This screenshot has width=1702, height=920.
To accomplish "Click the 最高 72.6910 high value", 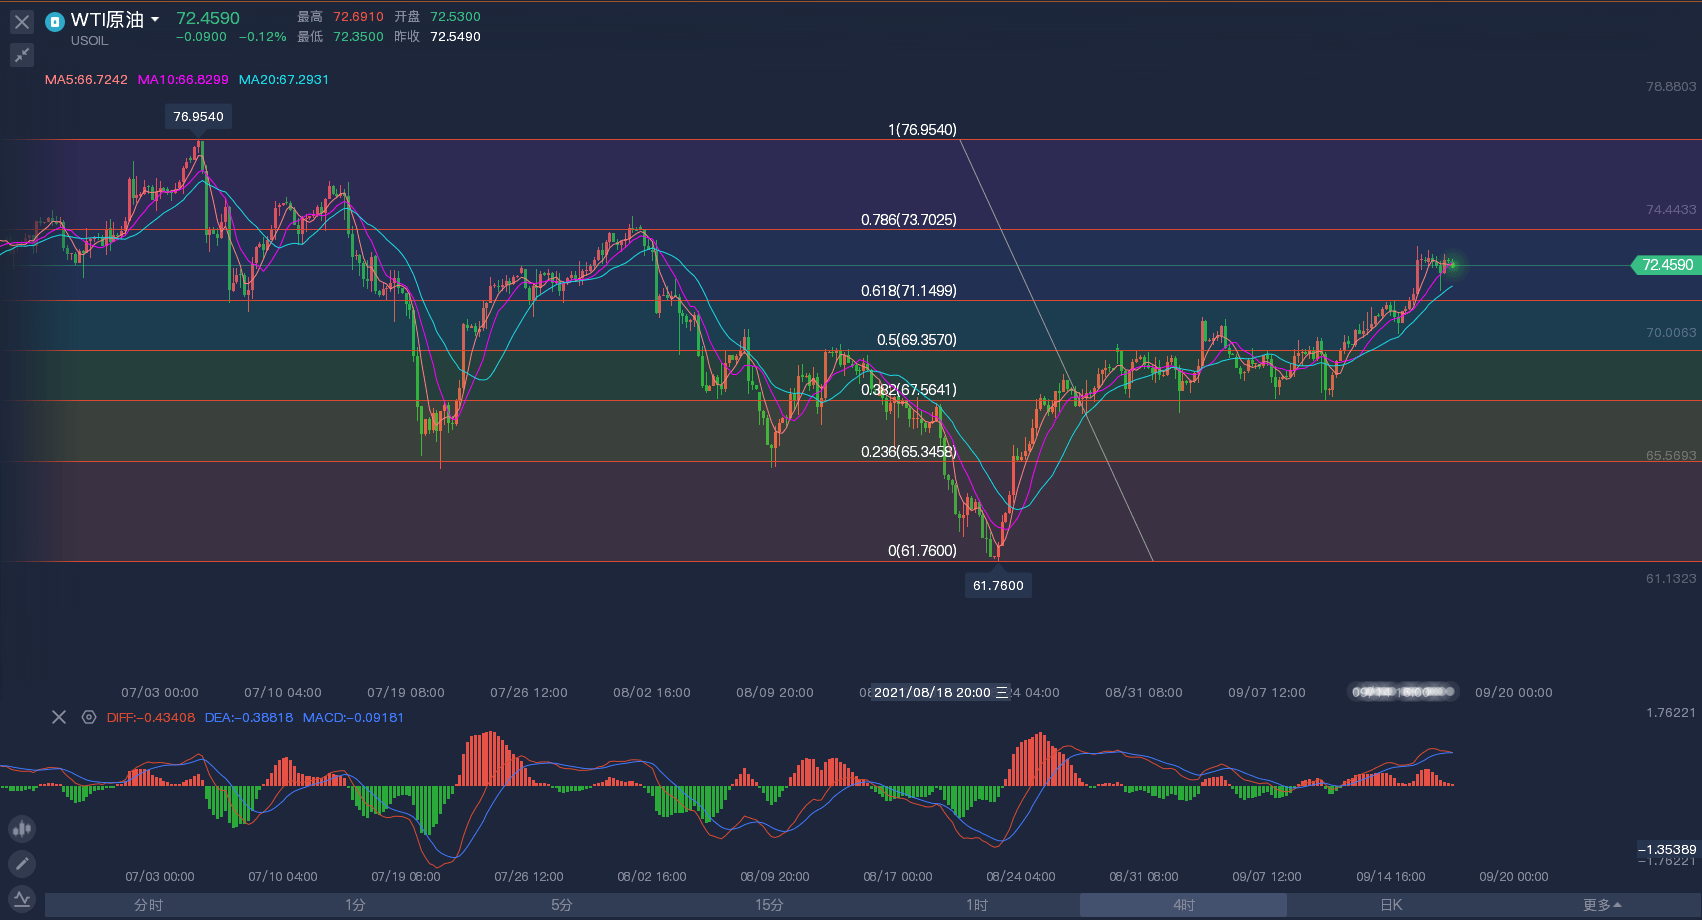I will [x=358, y=17].
